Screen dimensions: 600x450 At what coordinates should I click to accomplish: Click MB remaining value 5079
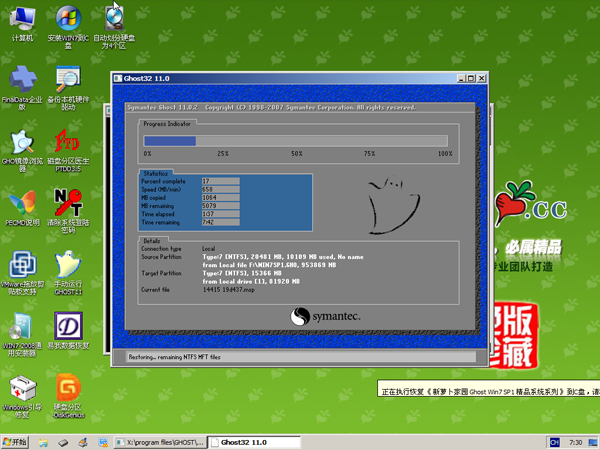pyautogui.click(x=220, y=206)
